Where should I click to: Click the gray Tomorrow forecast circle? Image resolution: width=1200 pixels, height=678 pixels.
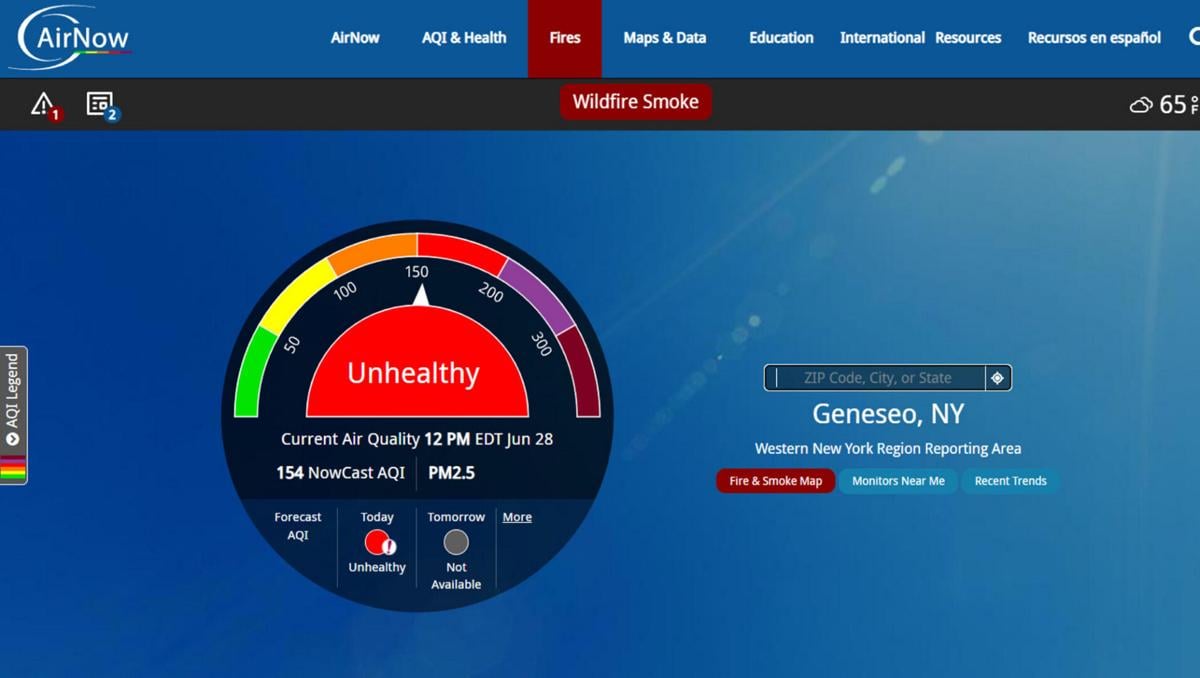tap(456, 542)
